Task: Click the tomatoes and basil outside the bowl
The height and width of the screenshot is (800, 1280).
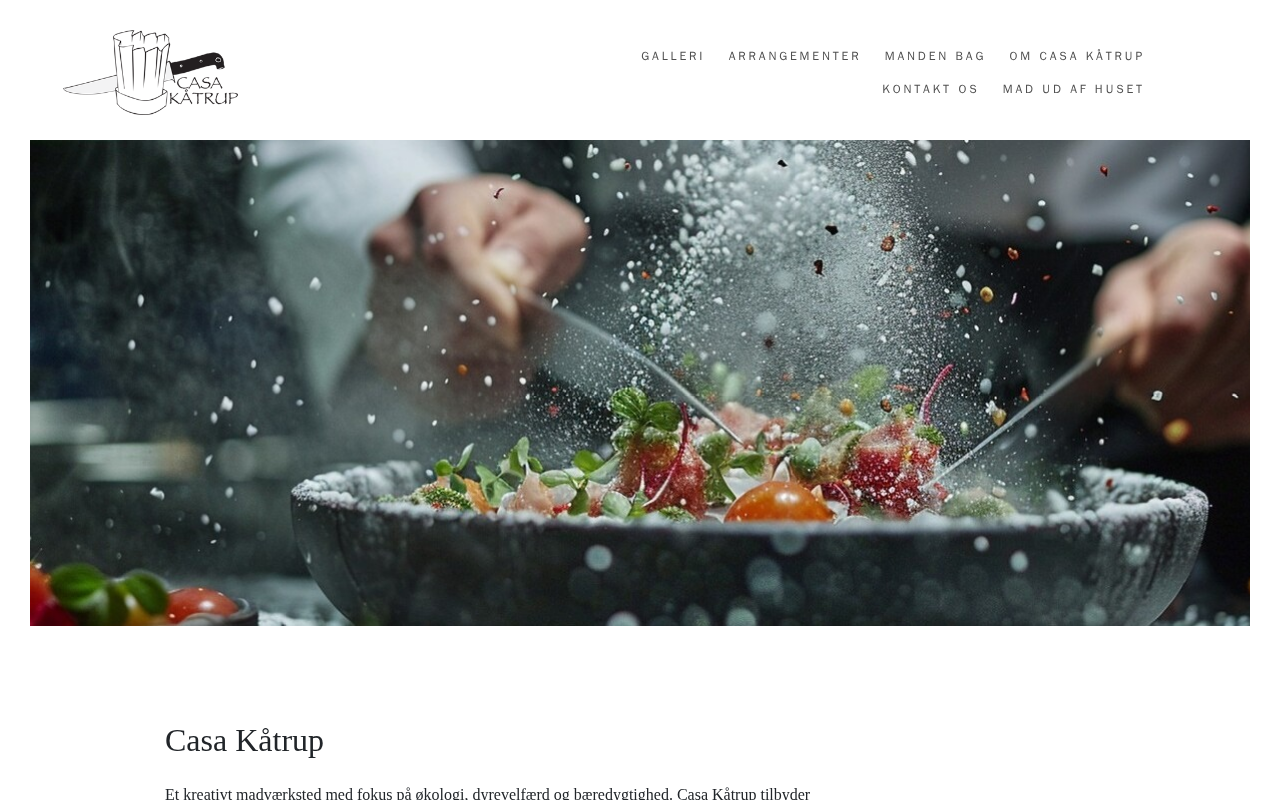Action: click(x=130, y=597)
